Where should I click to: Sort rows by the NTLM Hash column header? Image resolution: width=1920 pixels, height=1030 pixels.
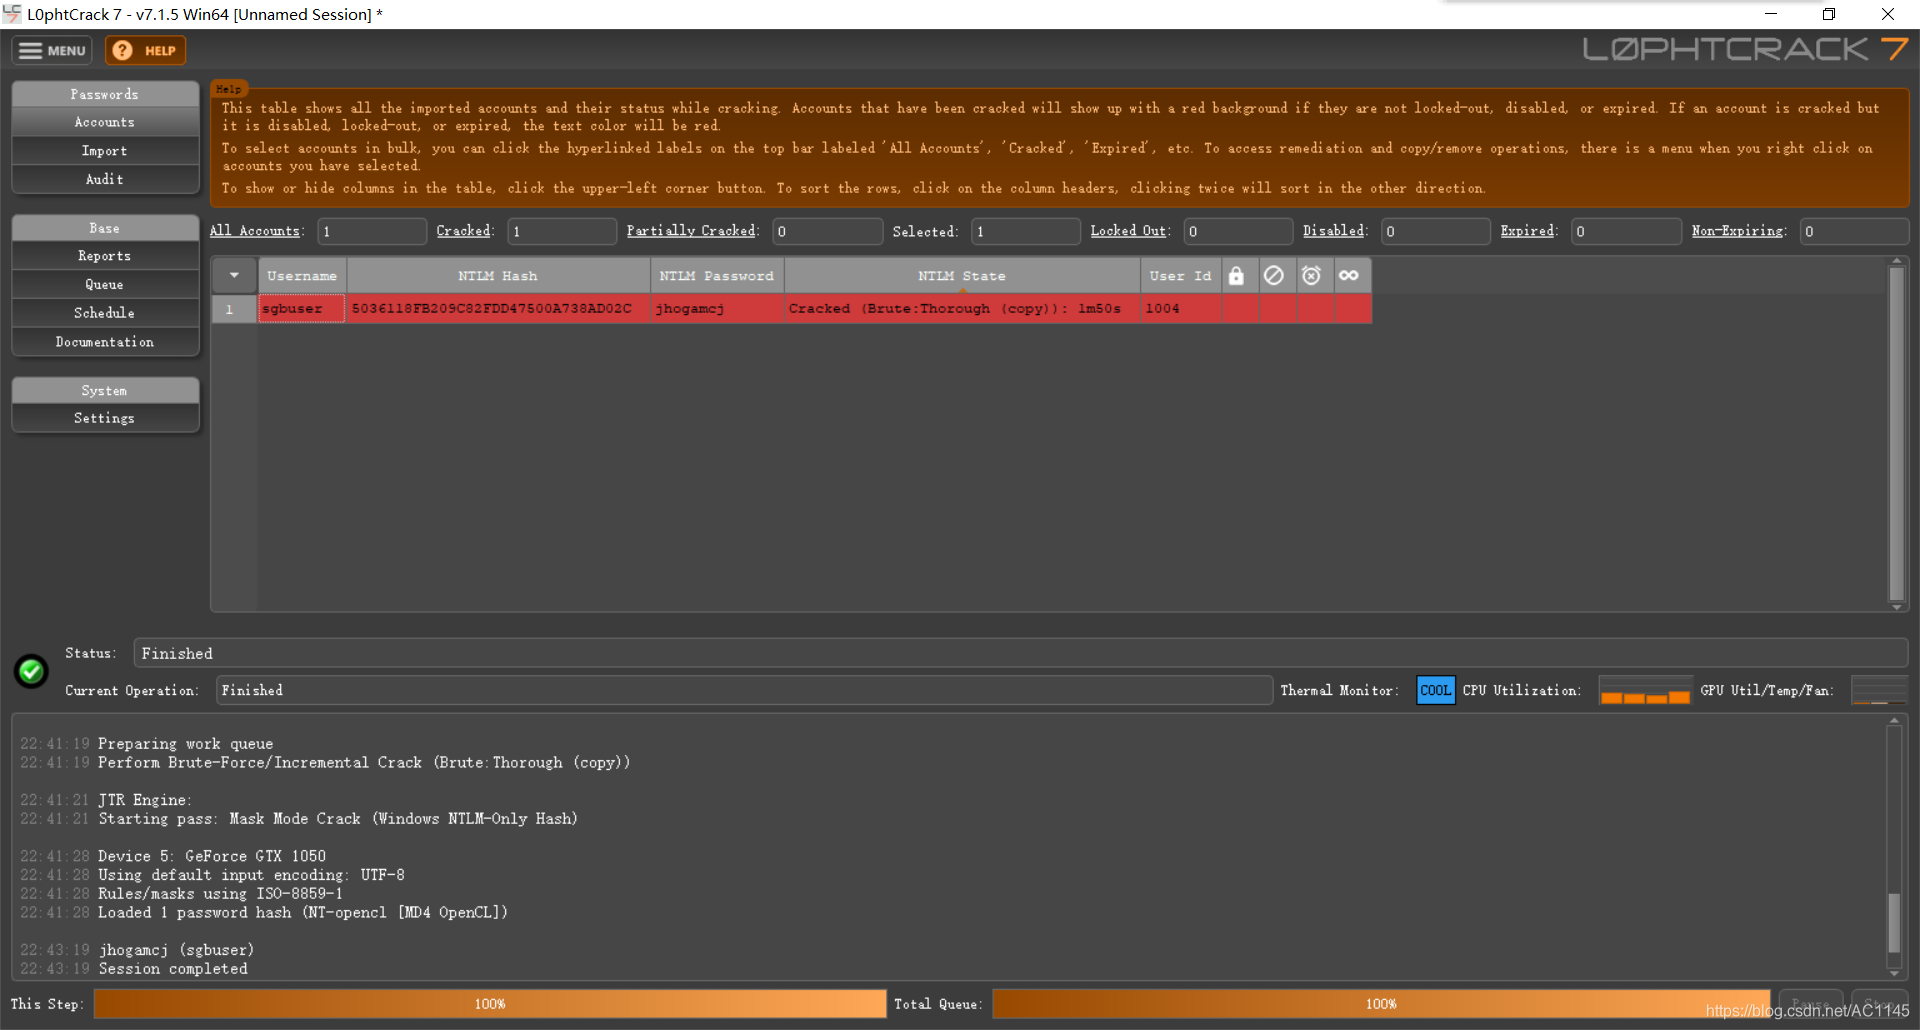[498, 276]
